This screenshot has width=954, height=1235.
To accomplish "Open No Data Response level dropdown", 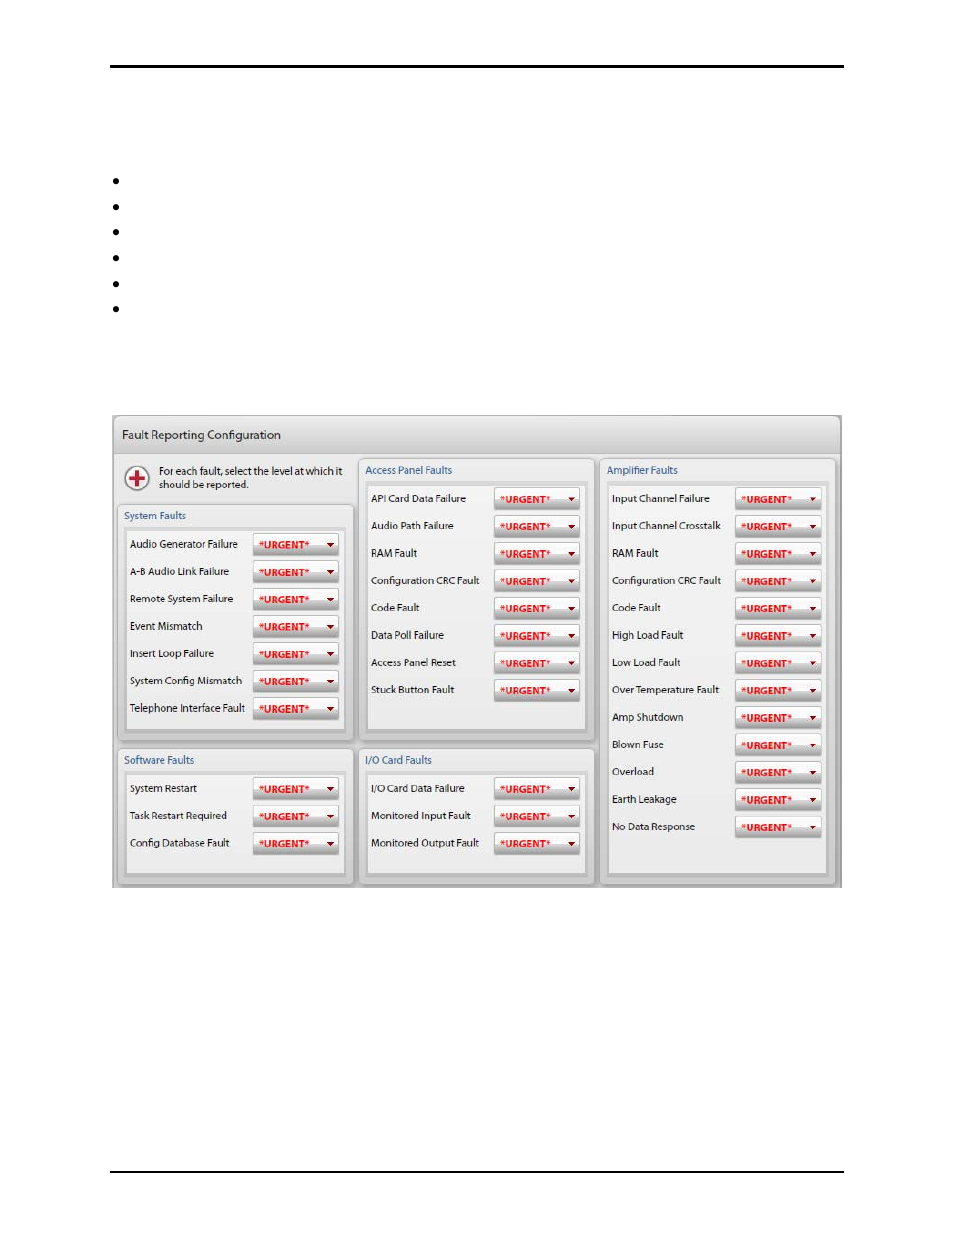I will (x=778, y=827).
